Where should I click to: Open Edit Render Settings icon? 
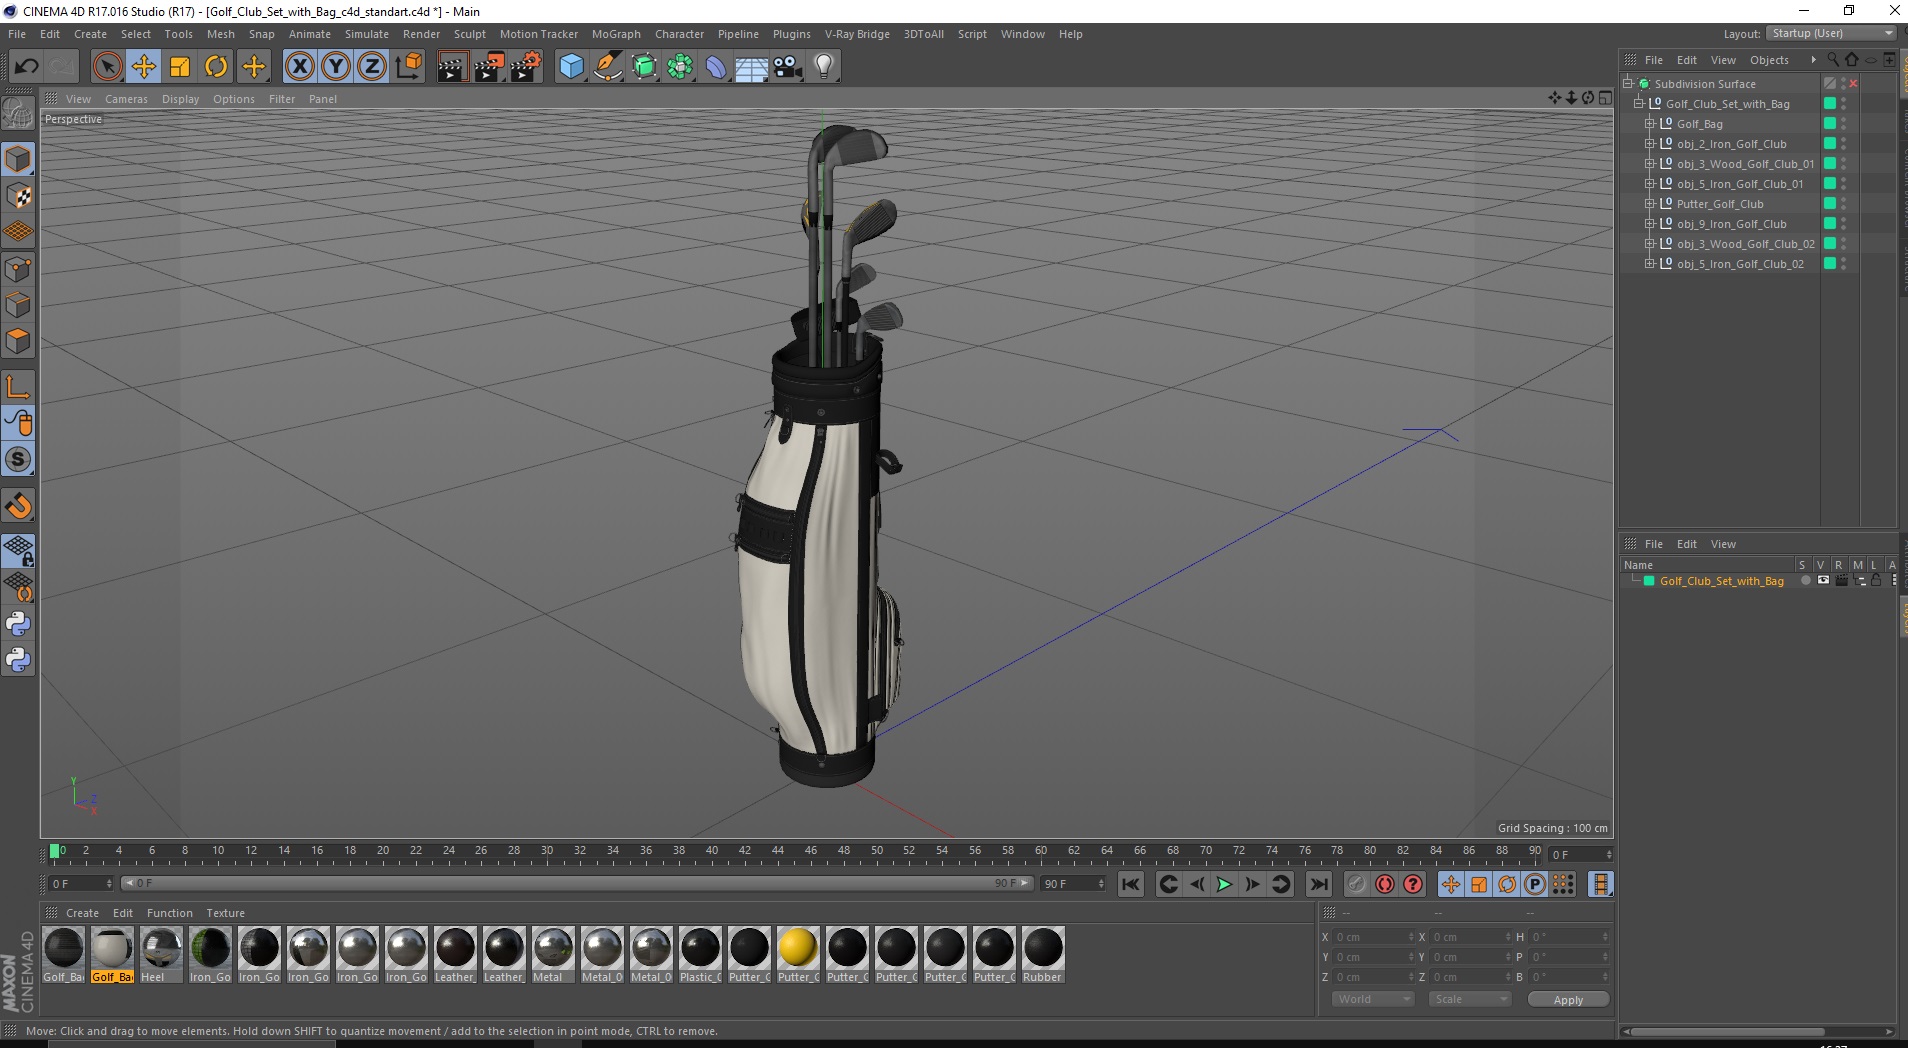pyautogui.click(x=526, y=67)
